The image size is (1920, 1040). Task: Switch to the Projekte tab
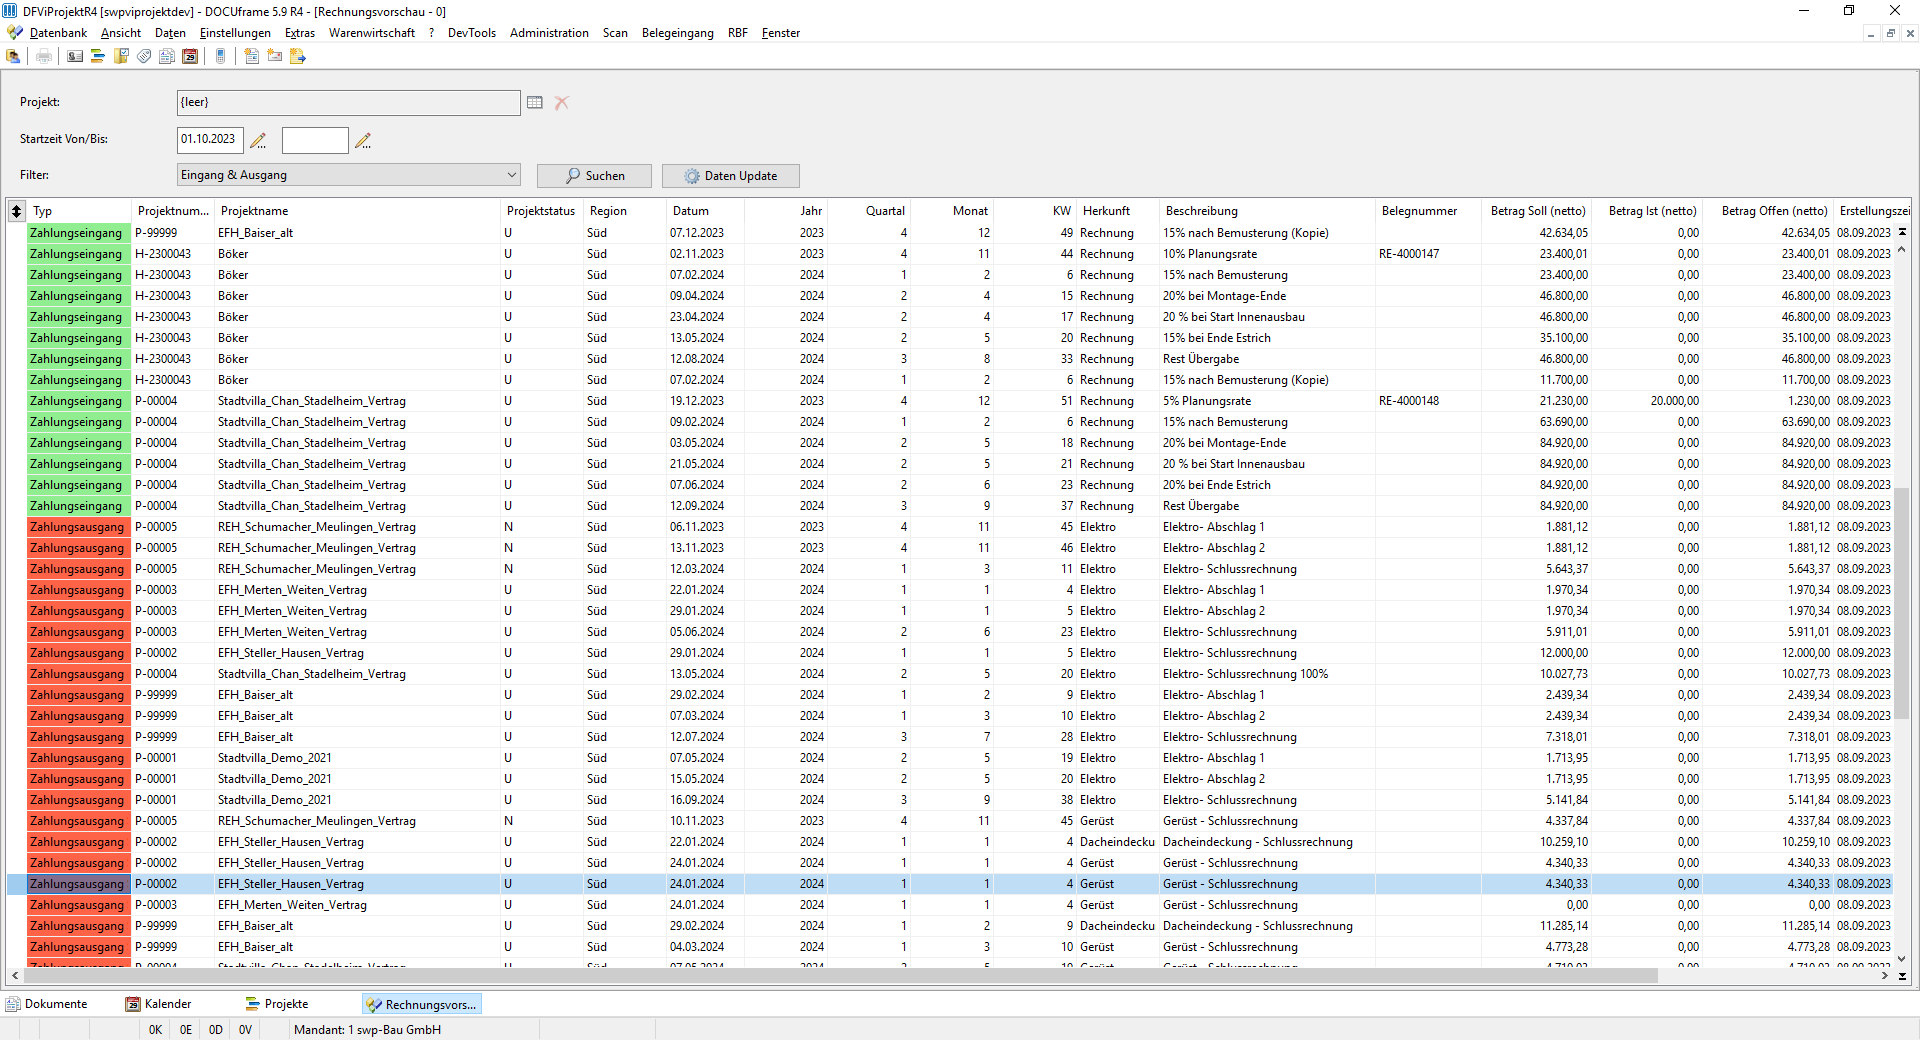point(277,1004)
